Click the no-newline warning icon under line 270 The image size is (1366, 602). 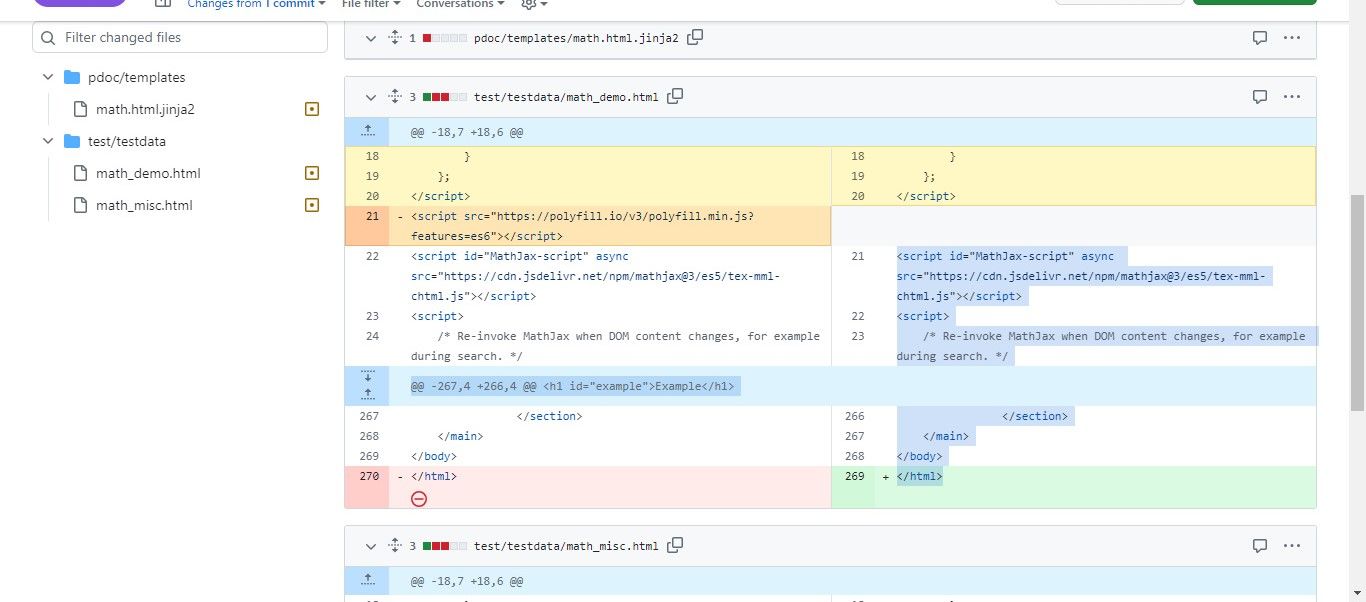tap(419, 498)
